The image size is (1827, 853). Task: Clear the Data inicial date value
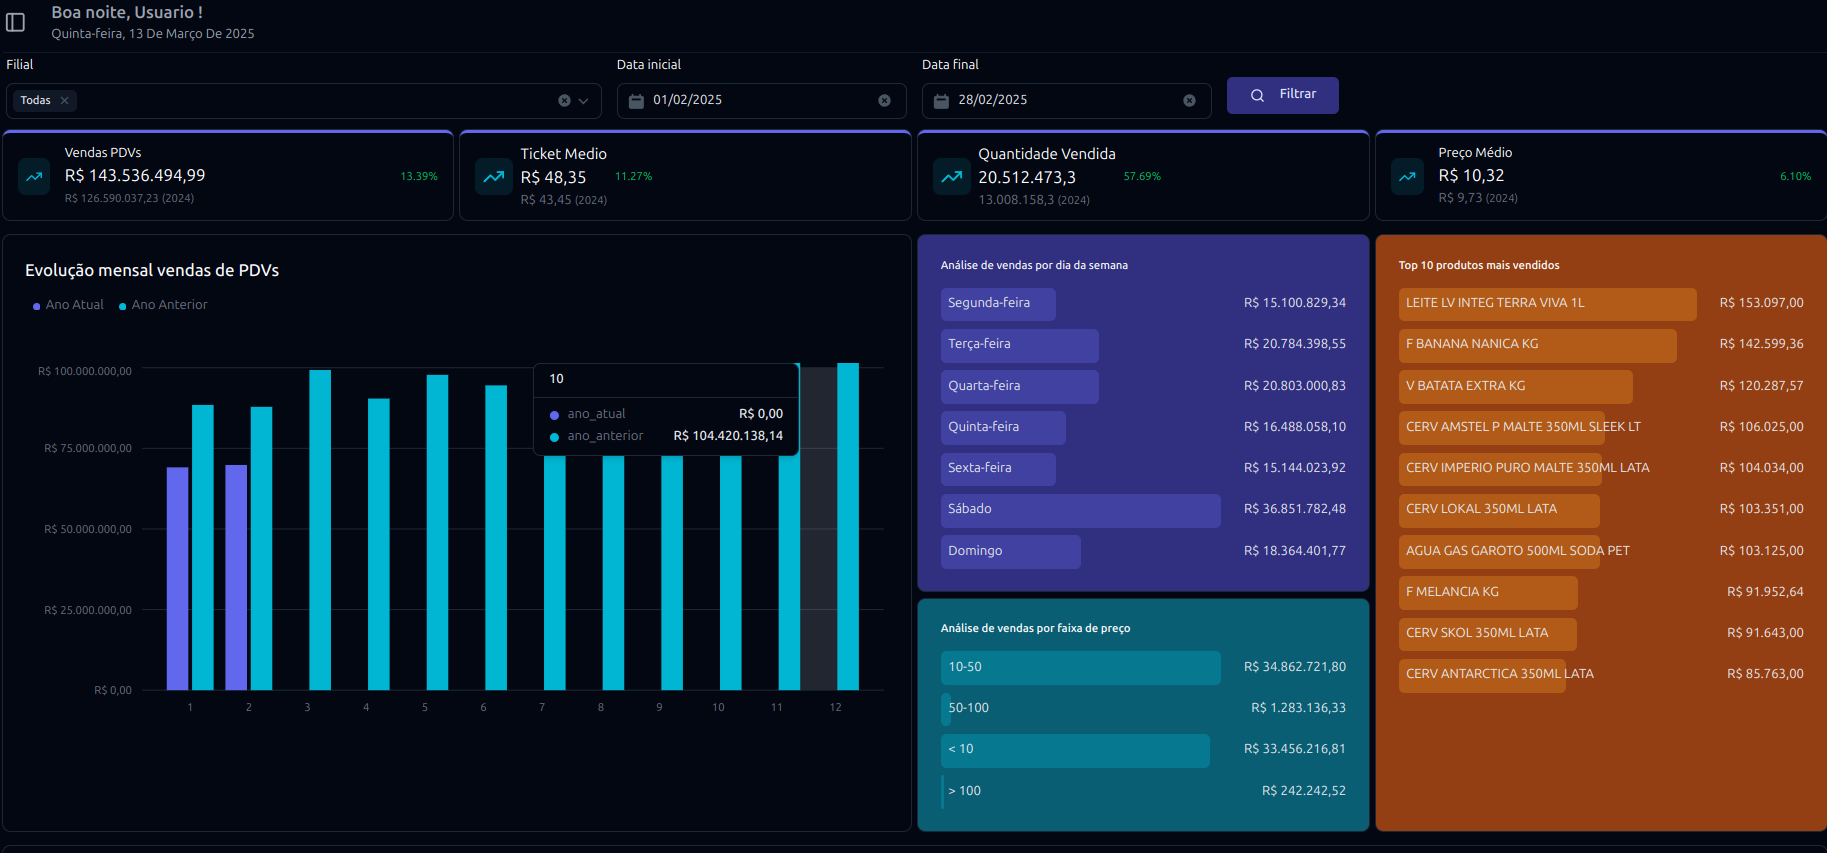(x=884, y=101)
